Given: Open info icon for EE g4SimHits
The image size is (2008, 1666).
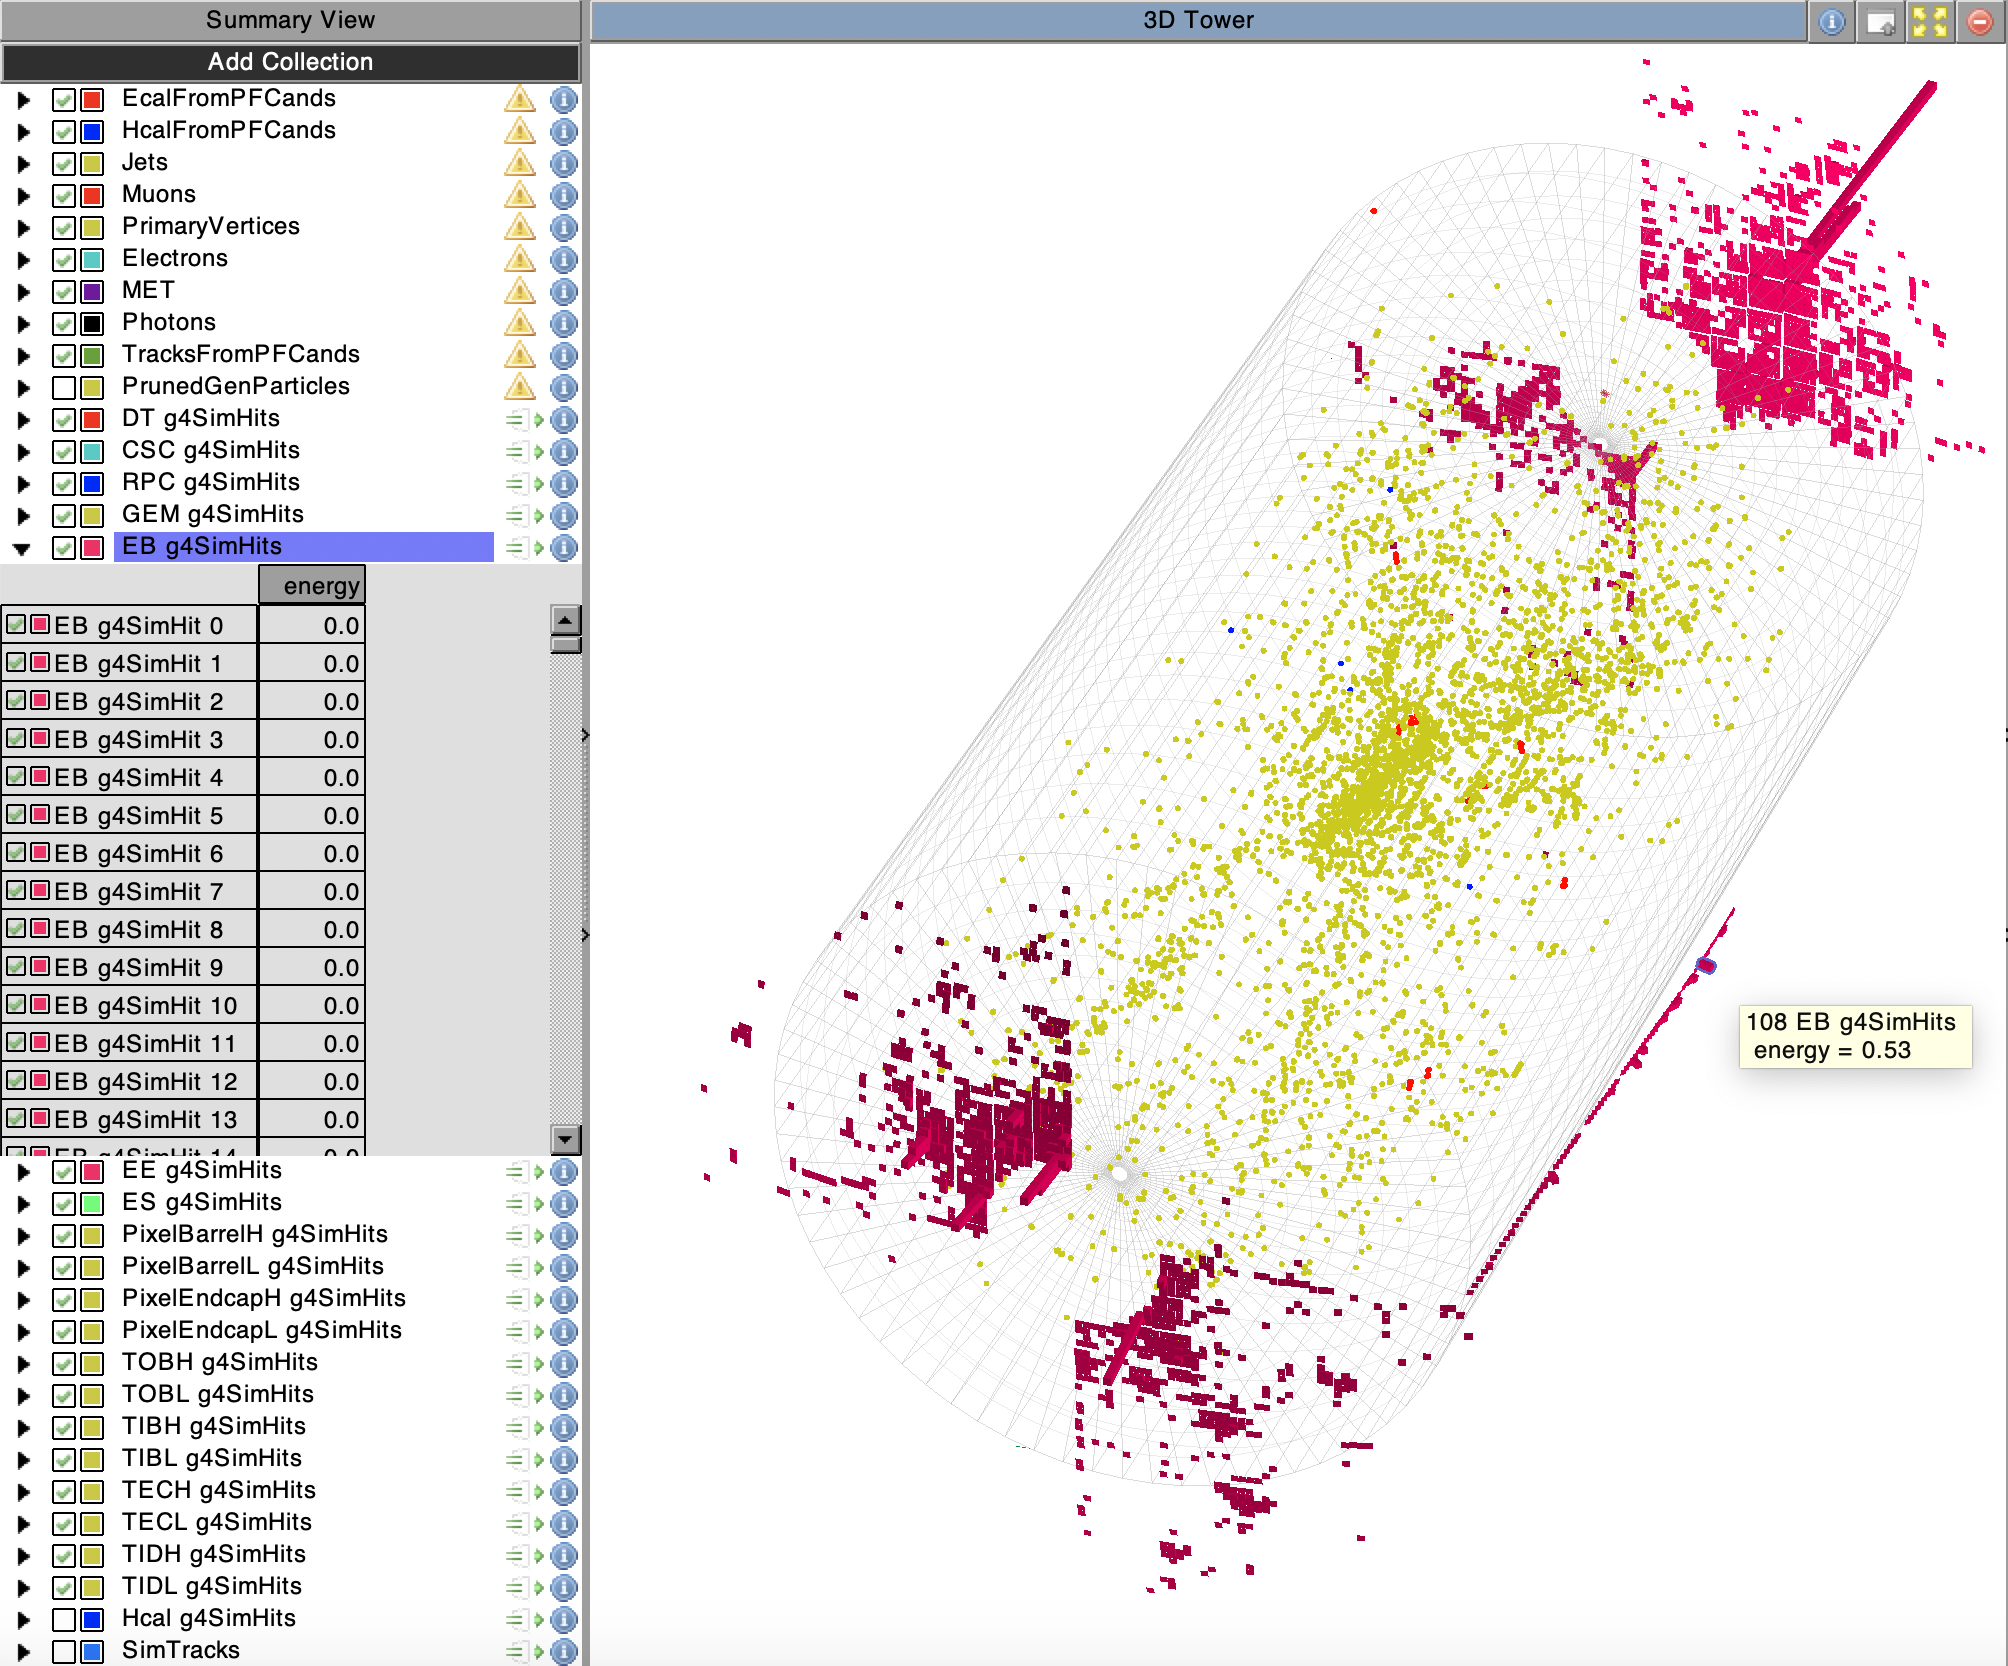Looking at the screenshot, I should 564,1171.
